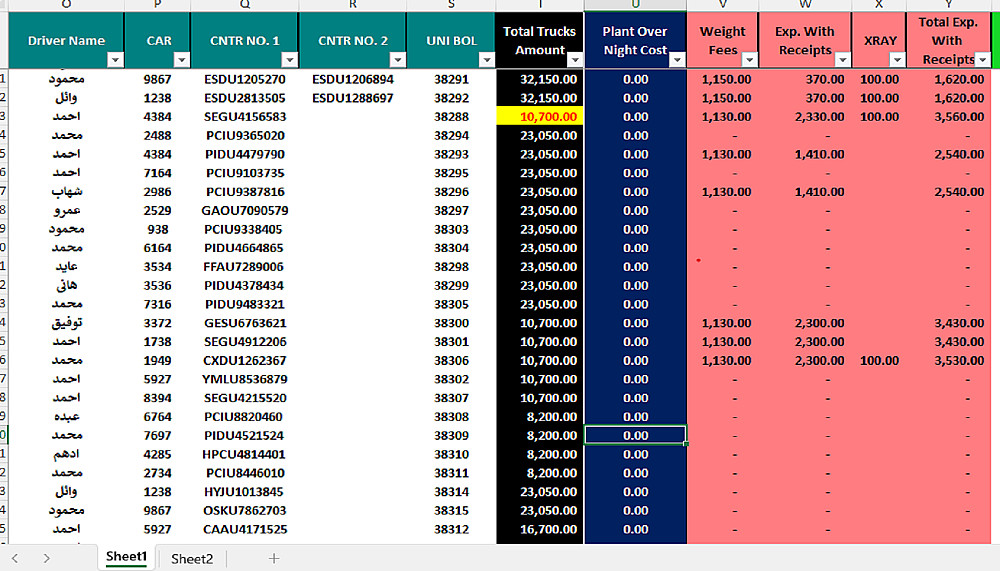Open the Weight Fees filter dropdown

[x=749, y=60]
